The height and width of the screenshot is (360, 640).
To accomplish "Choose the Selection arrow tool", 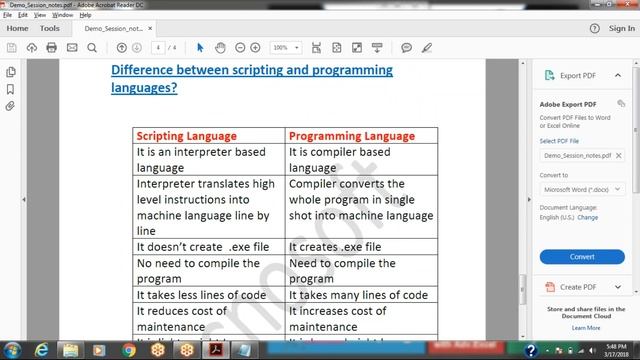I will coord(200,48).
